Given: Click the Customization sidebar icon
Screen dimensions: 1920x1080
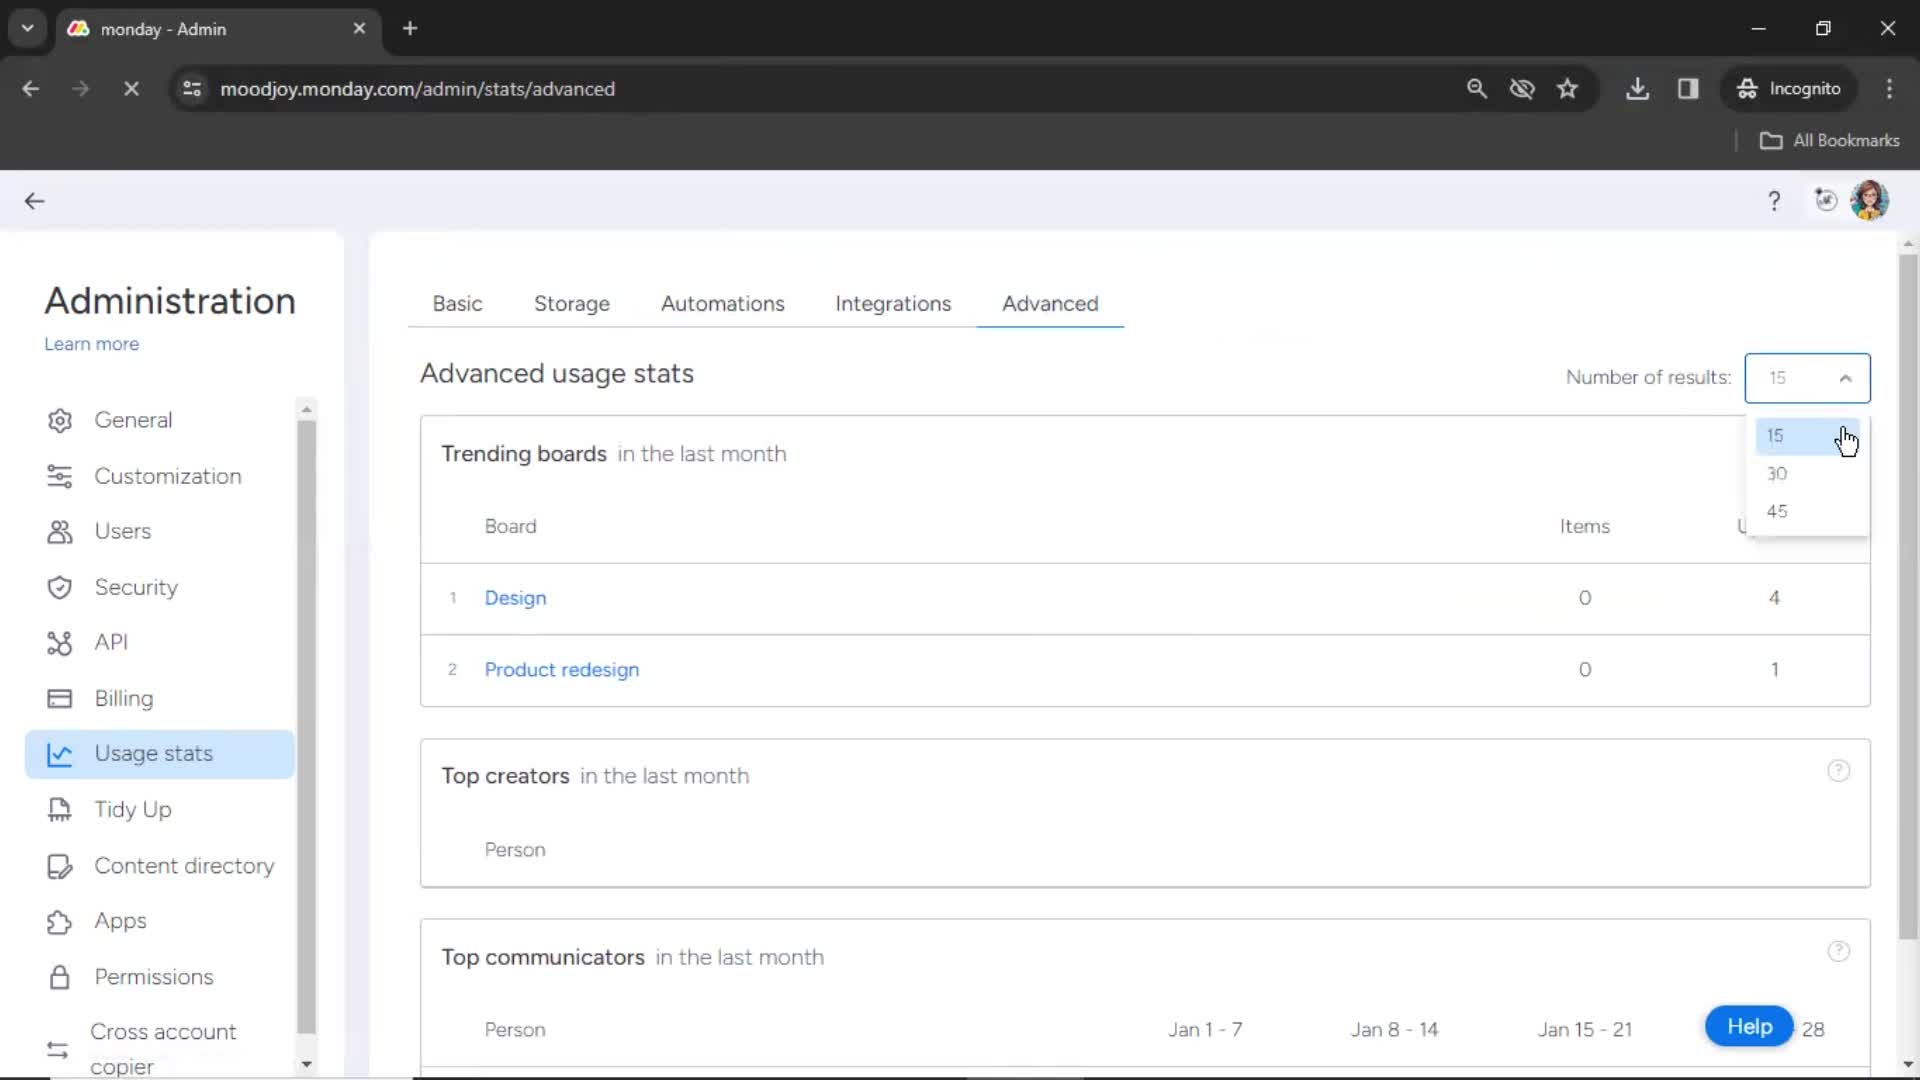Looking at the screenshot, I should click(61, 476).
